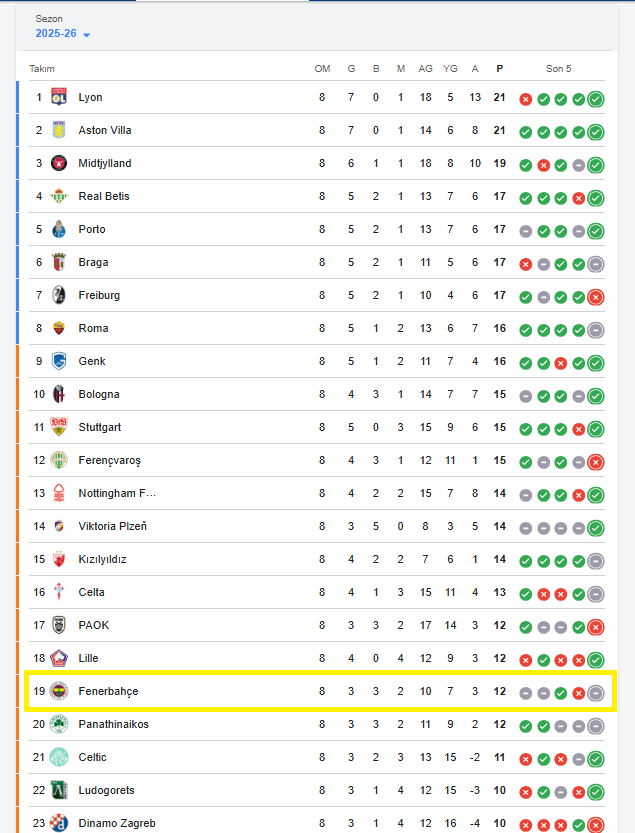This screenshot has height=833, width=635.
Task: Open the Panathinaikos team link
Action: [x=113, y=724]
